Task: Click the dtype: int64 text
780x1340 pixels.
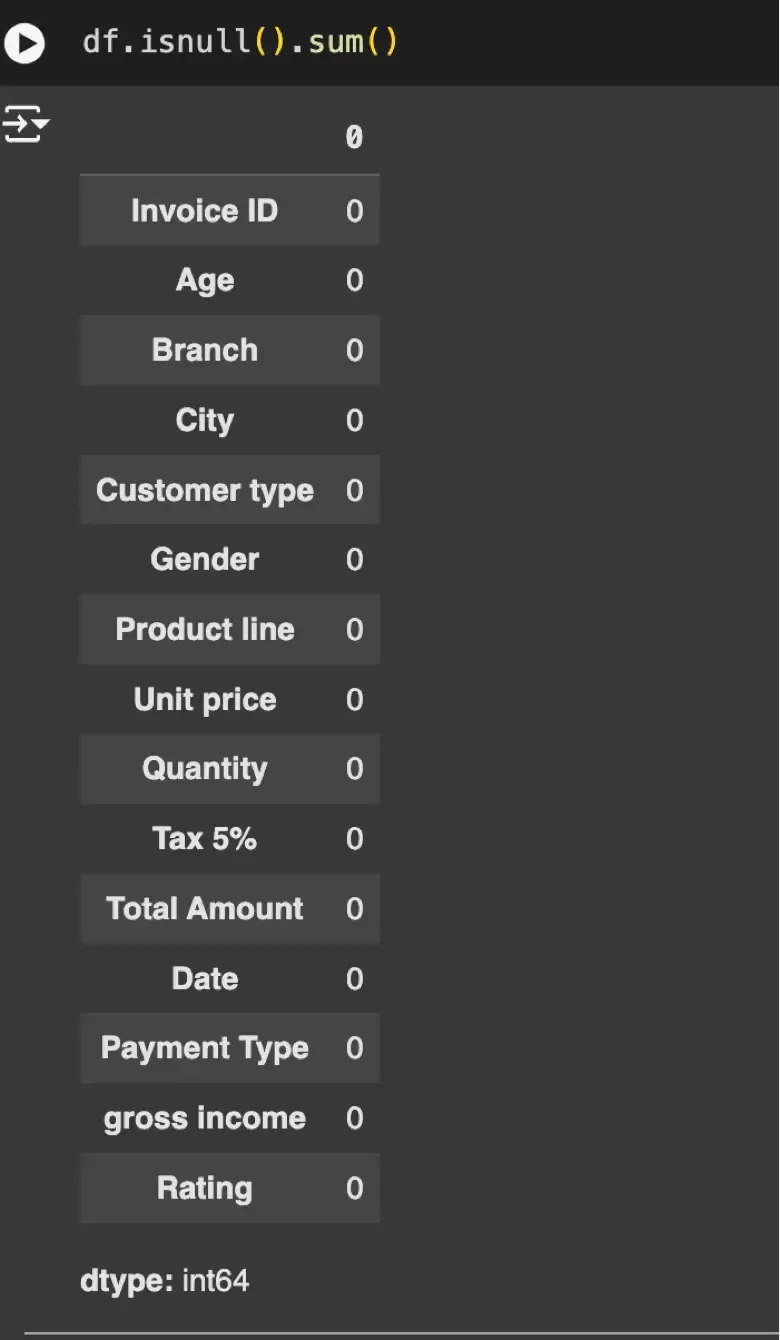Action: coord(165,1281)
